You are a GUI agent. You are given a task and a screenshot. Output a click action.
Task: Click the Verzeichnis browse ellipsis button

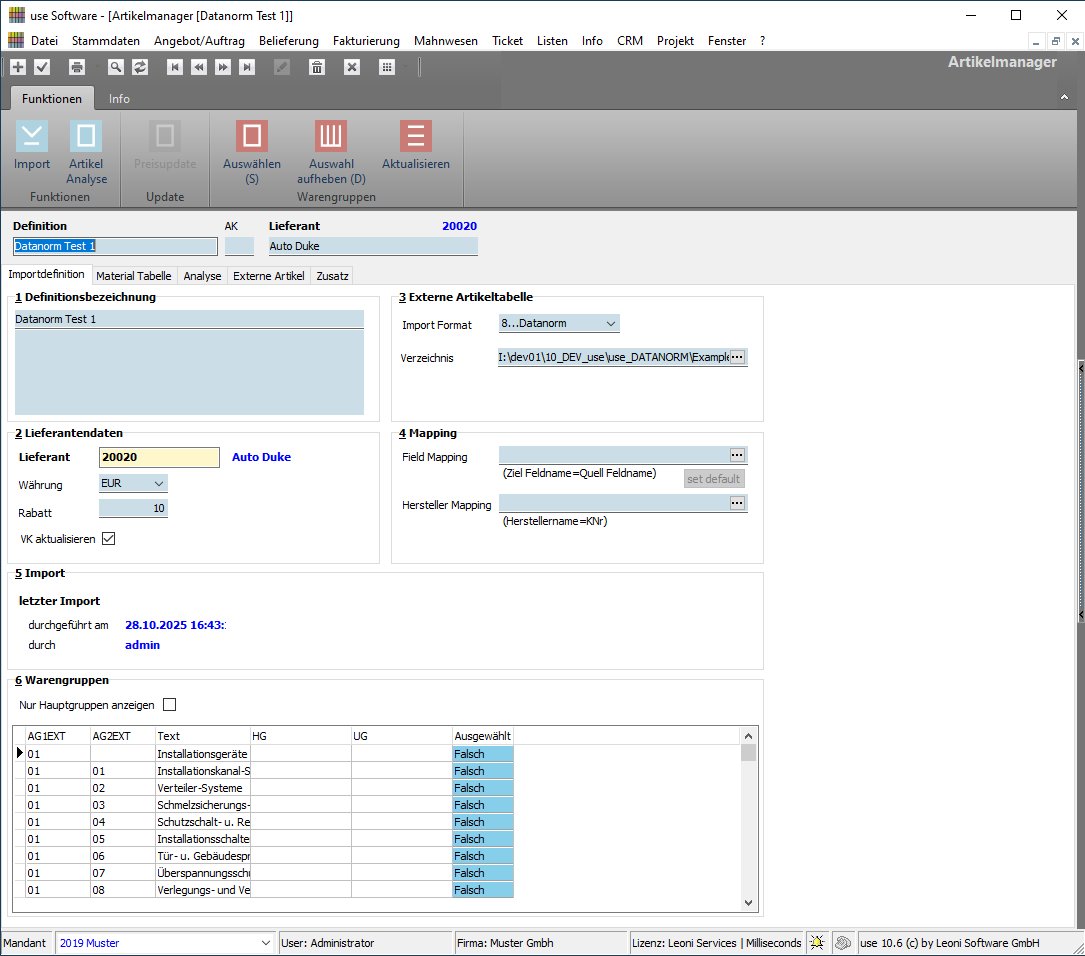[738, 357]
